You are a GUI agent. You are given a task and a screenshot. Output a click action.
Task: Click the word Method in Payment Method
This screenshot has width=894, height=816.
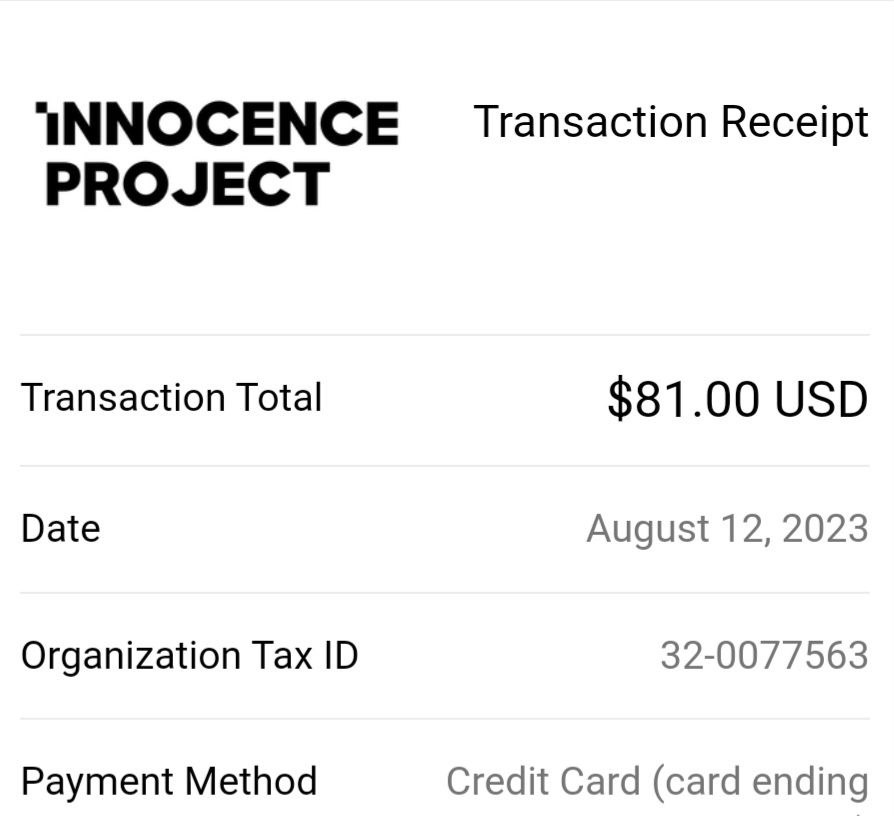pos(251,781)
